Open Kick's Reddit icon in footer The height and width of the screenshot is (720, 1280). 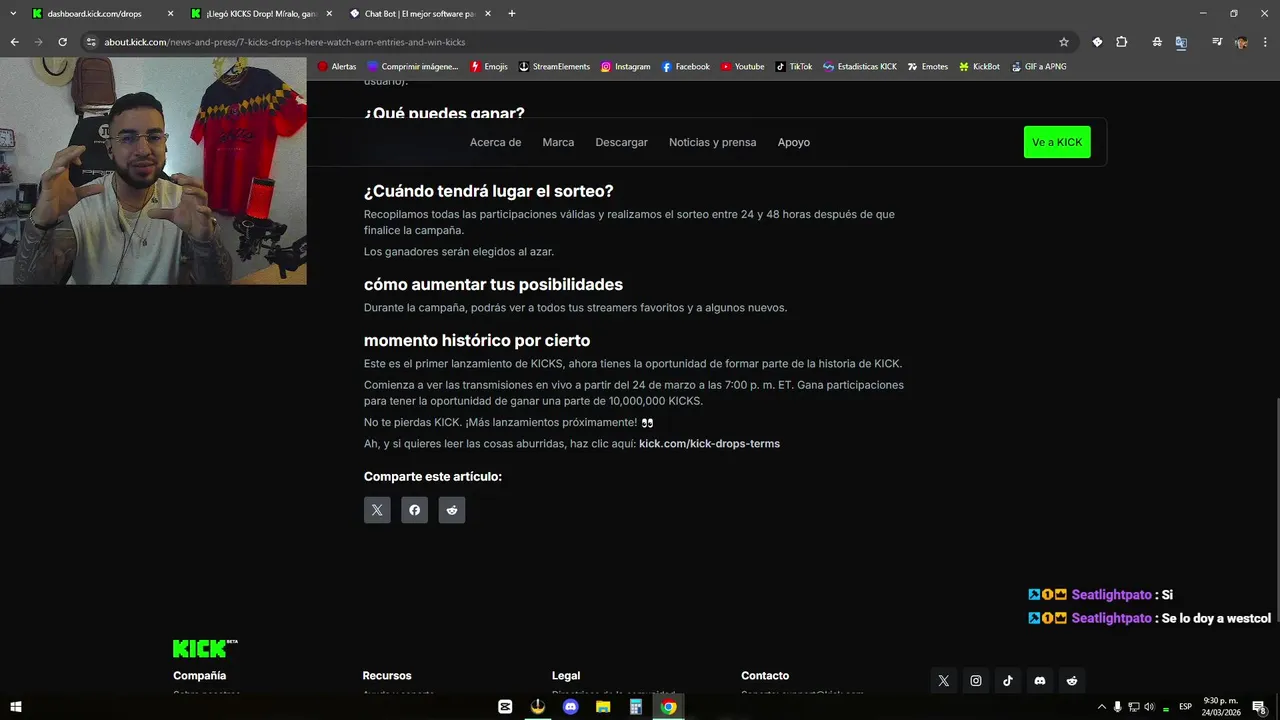[x=1072, y=681]
